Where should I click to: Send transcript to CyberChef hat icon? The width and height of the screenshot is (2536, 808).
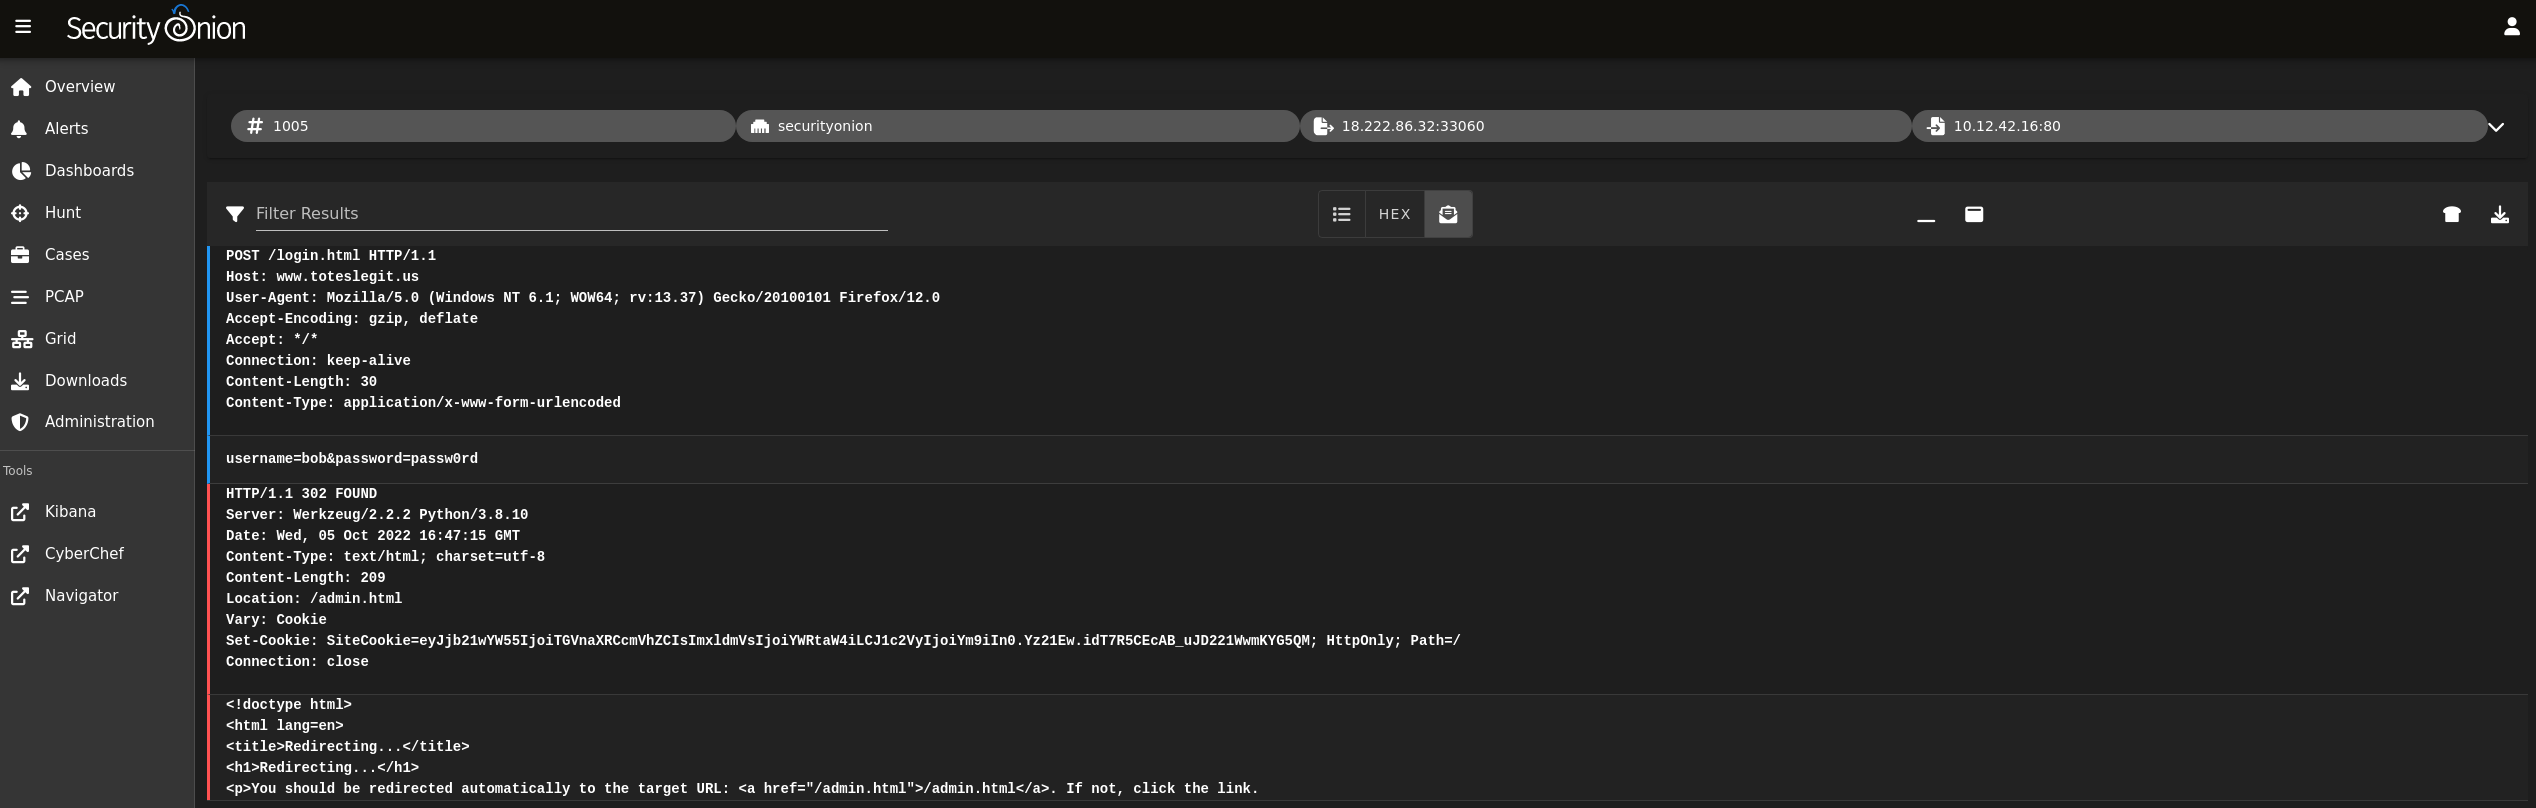pos(2452,214)
